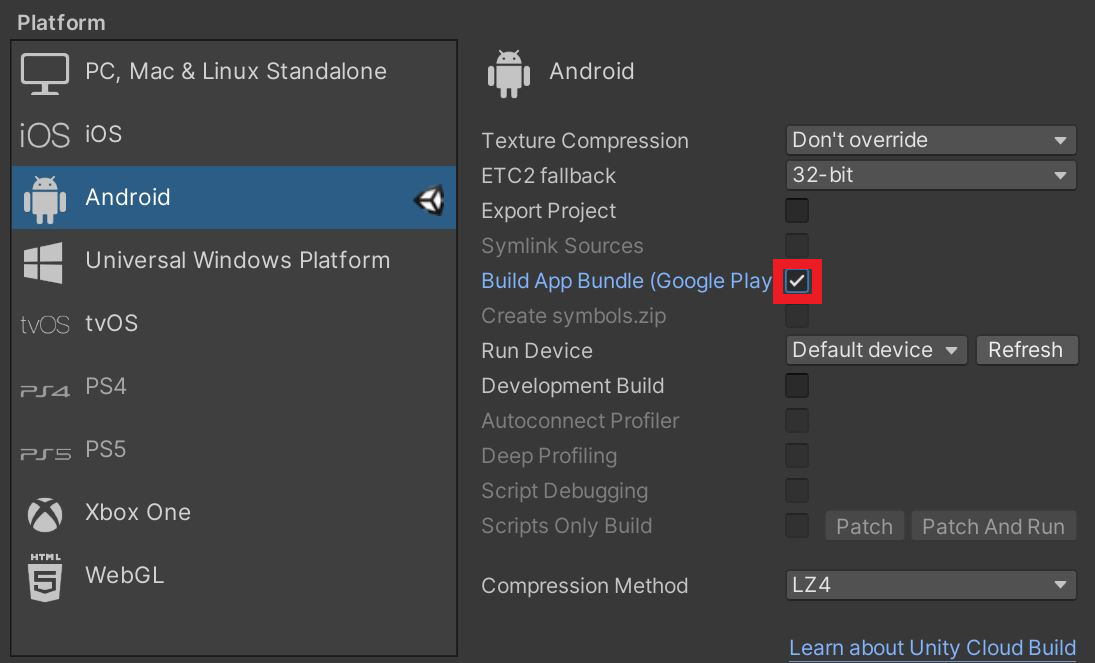Open the Run Device Default device dropdown

tap(876, 350)
